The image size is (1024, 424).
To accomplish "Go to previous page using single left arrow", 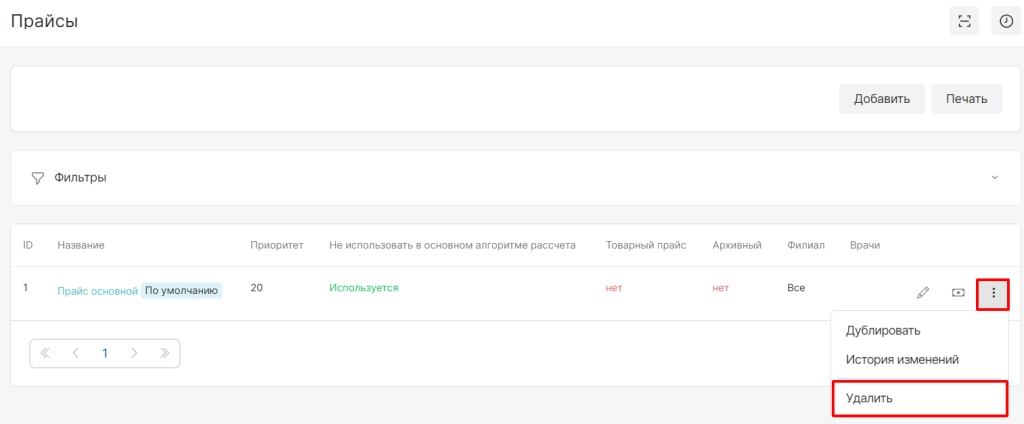I will pyautogui.click(x=75, y=353).
